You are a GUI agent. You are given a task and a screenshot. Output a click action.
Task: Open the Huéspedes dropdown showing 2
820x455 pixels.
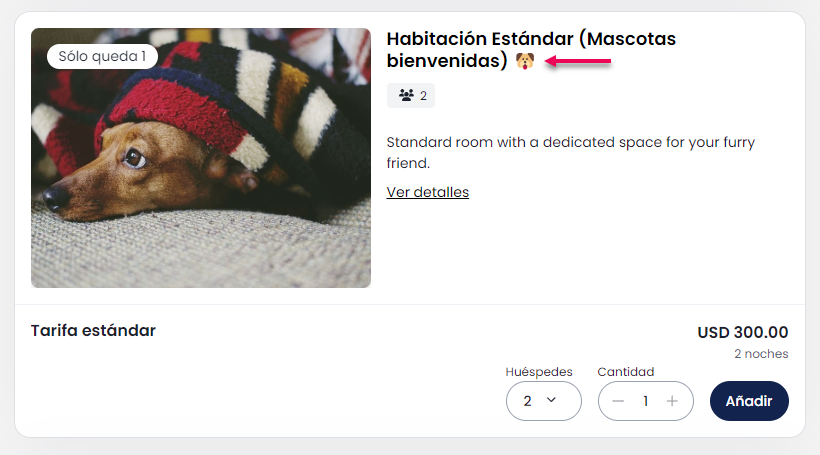point(543,401)
